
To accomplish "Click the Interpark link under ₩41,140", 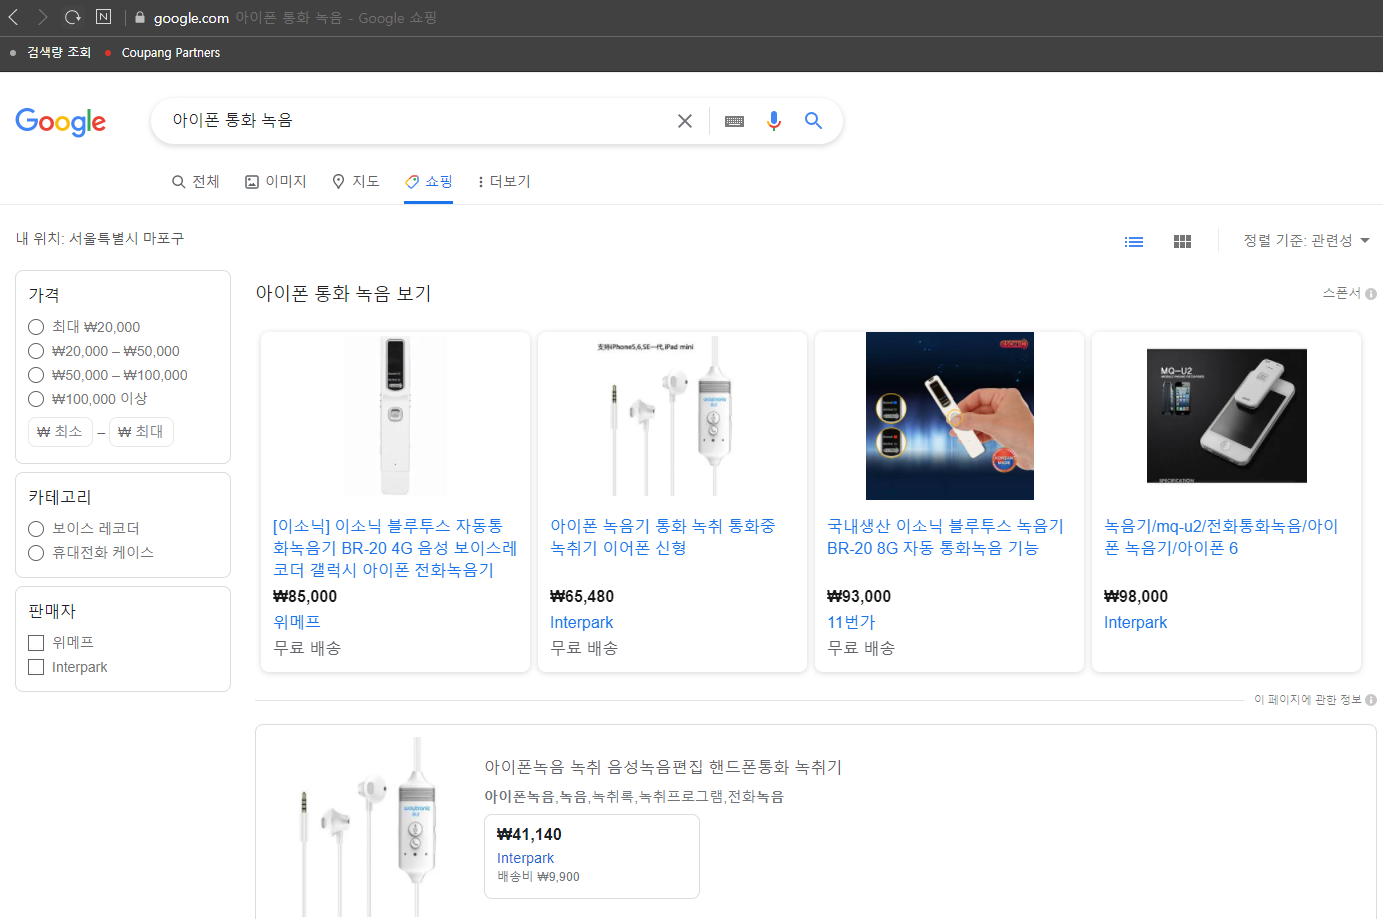I will click(525, 858).
